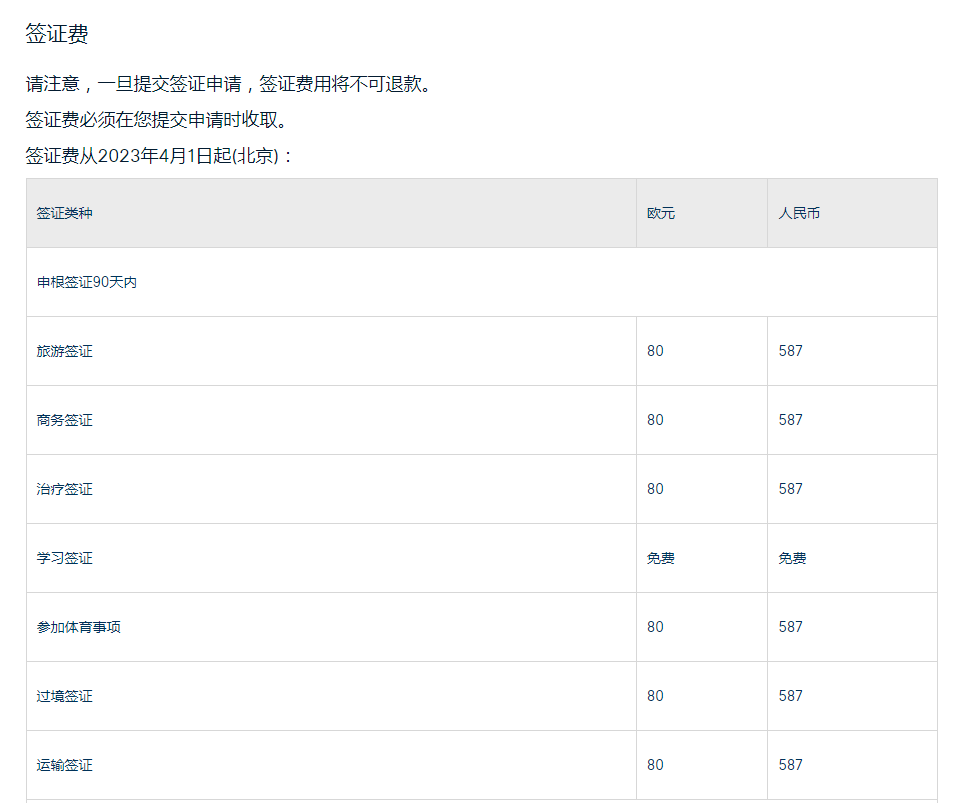Click the 运输签证 row label
The height and width of the screenshot is (803, 963).
pos(64,765)
